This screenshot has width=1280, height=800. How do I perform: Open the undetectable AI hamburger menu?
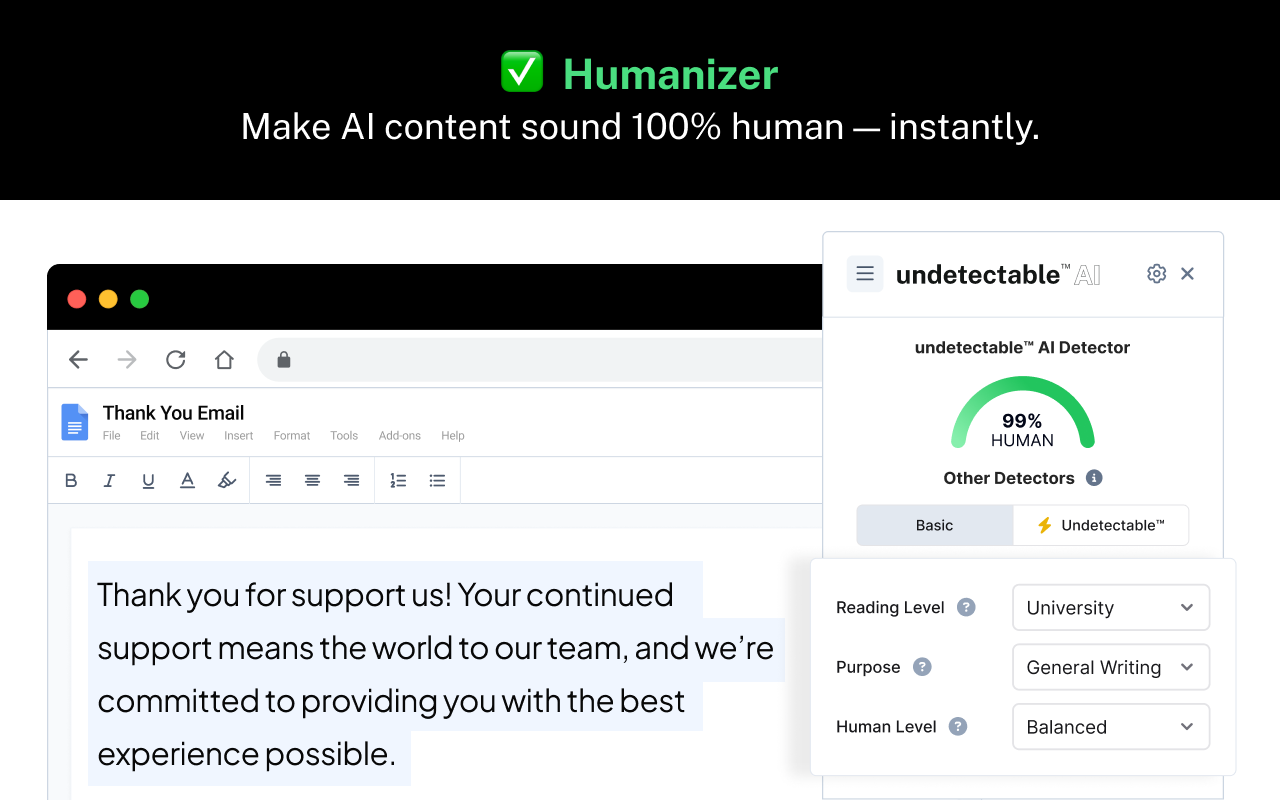coord(864,273)
